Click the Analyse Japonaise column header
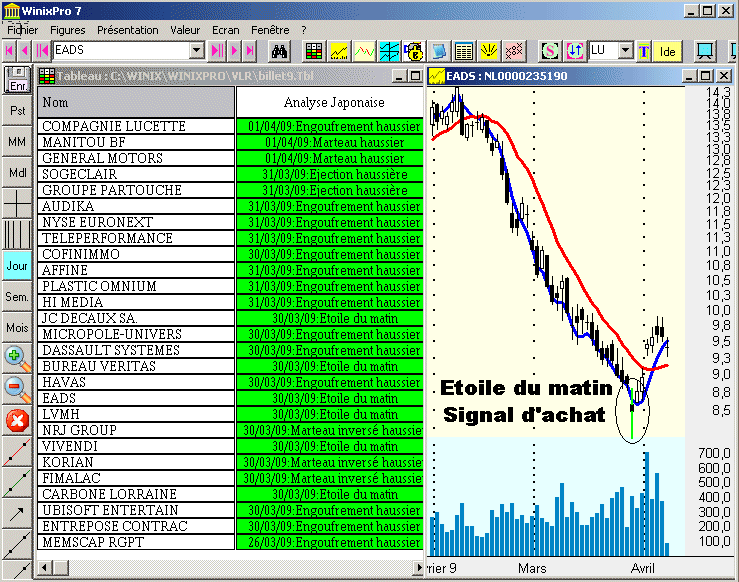 tap(330, 102)
